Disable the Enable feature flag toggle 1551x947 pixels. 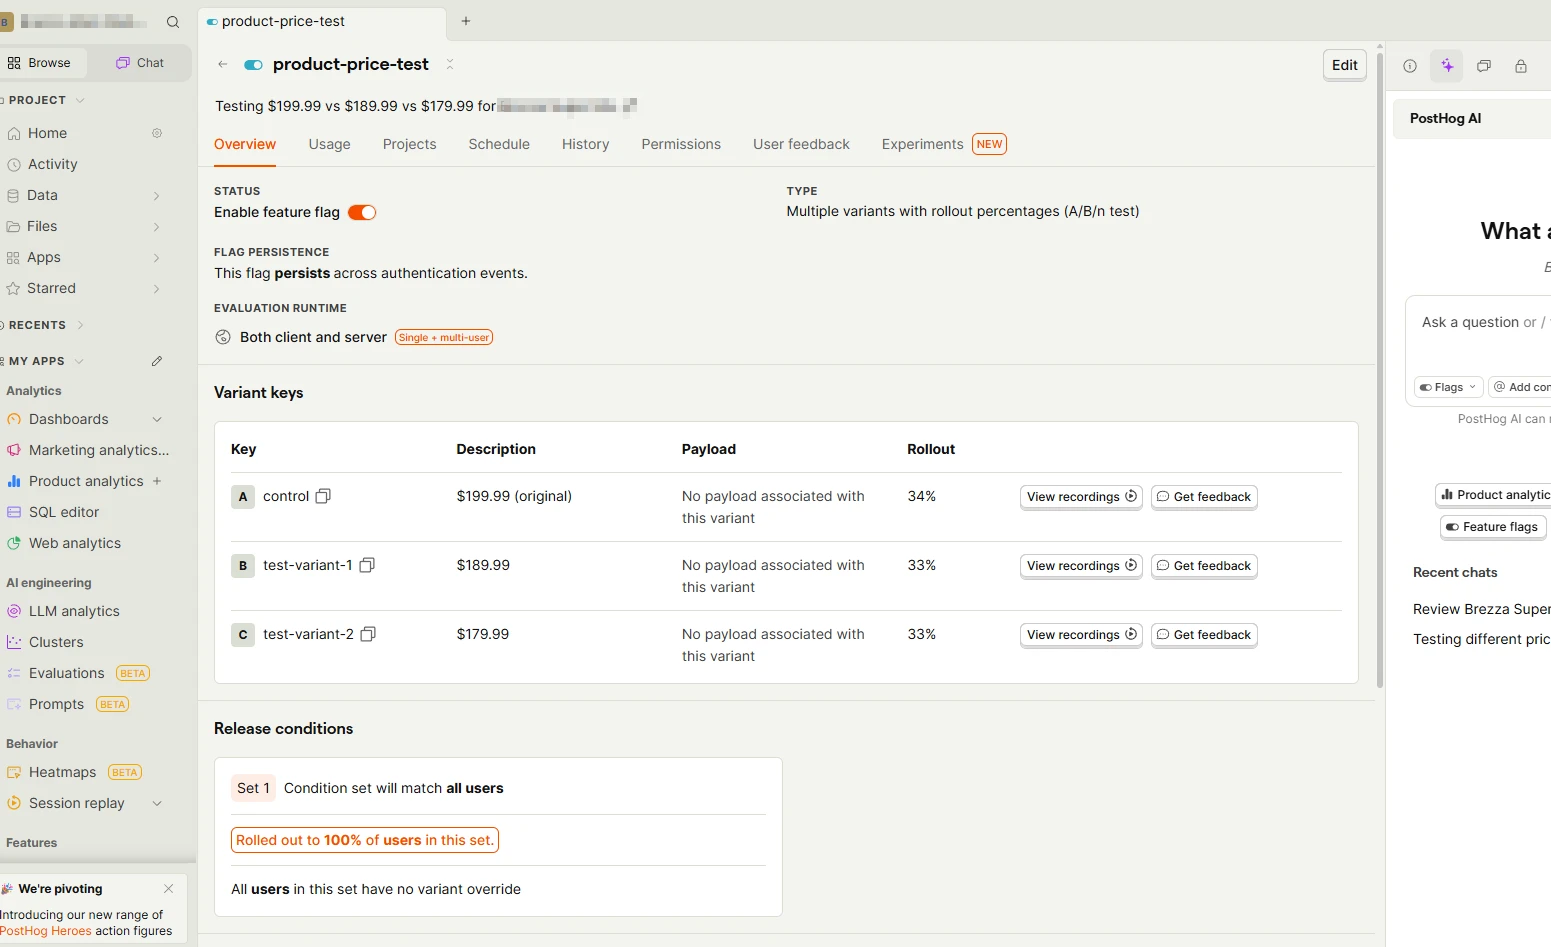click(362, 212)
